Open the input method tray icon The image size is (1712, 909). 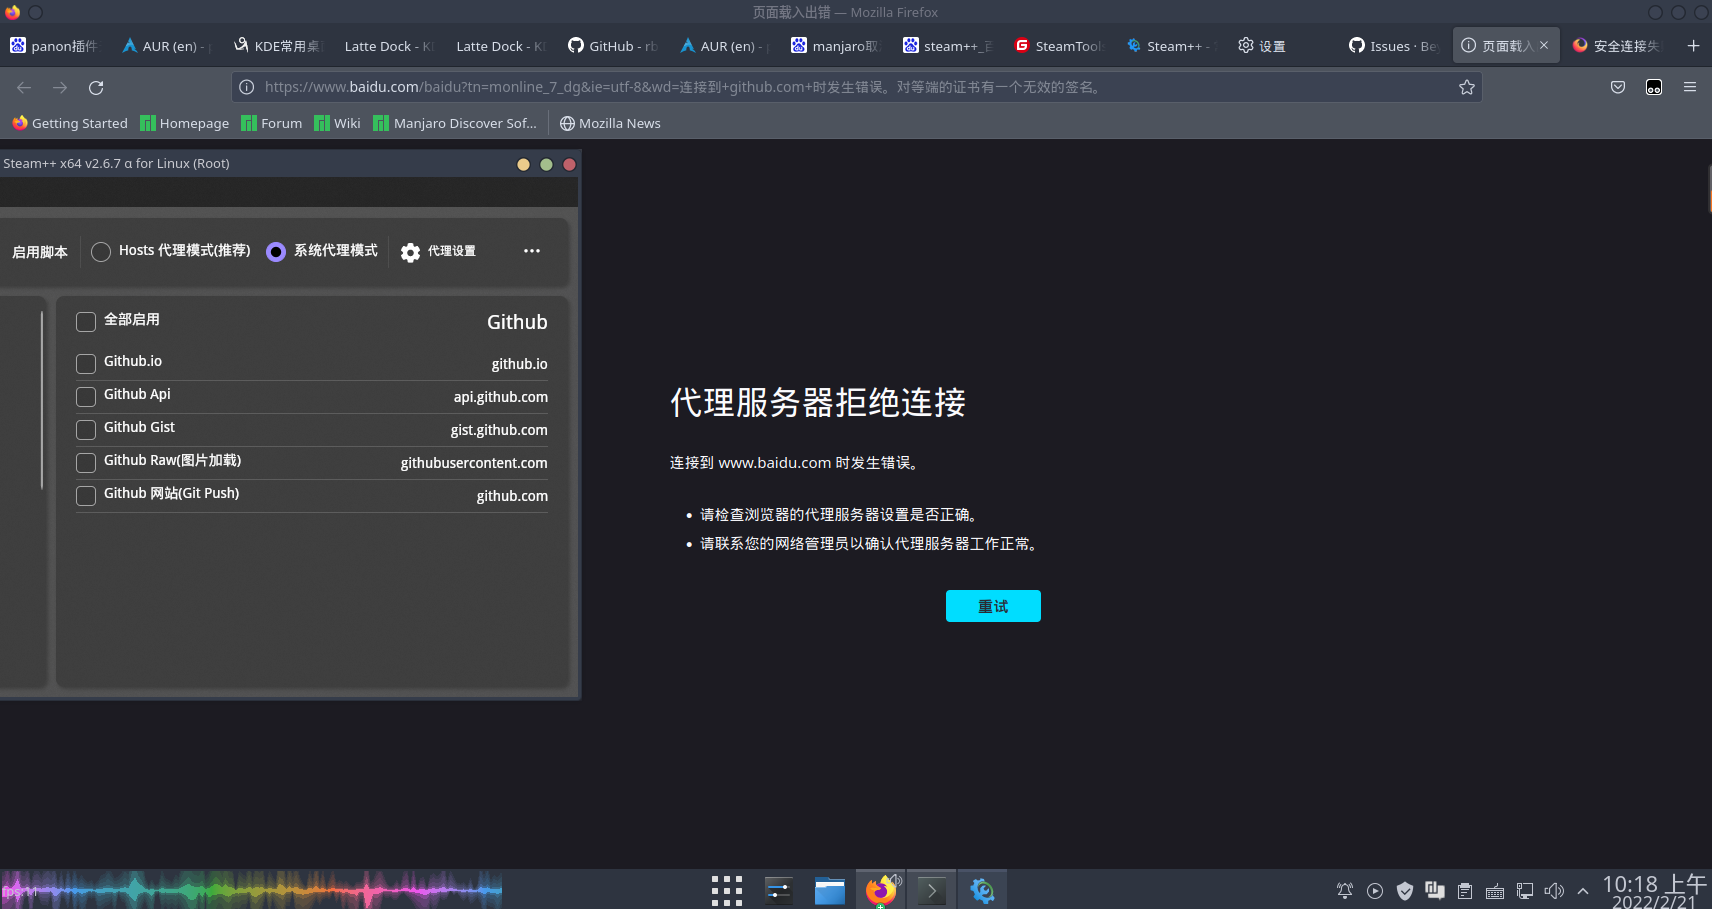pos(1435,891)
